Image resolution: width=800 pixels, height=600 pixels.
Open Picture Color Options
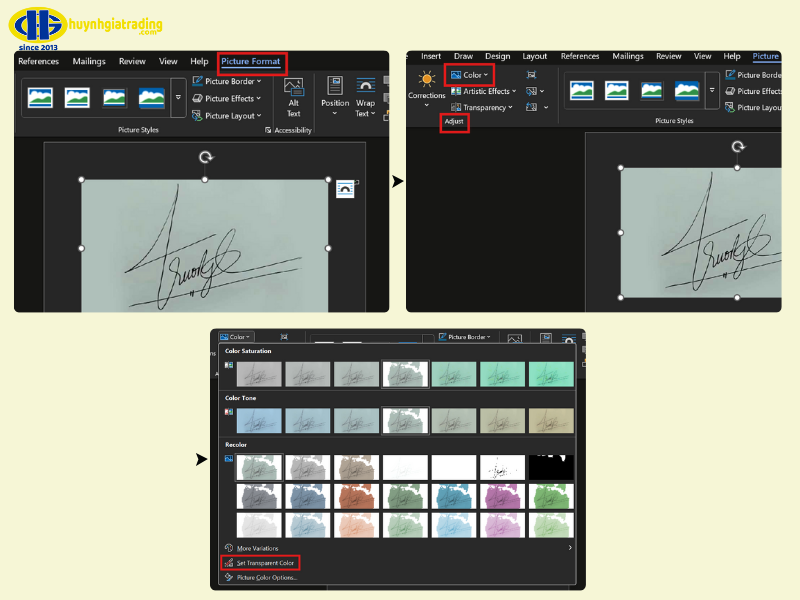point(267,577)
